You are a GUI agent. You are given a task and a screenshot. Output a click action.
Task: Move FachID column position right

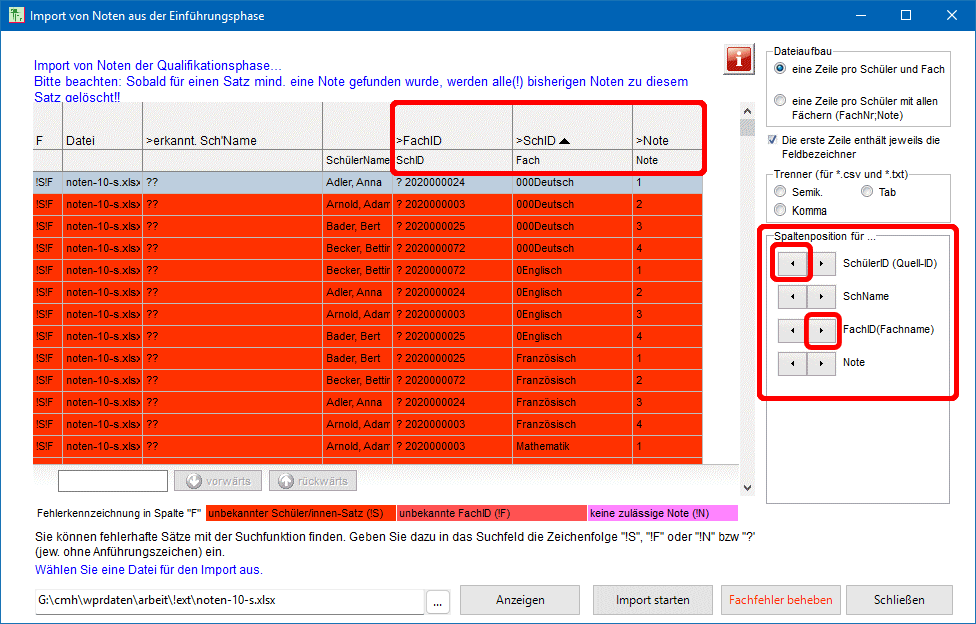822,330
